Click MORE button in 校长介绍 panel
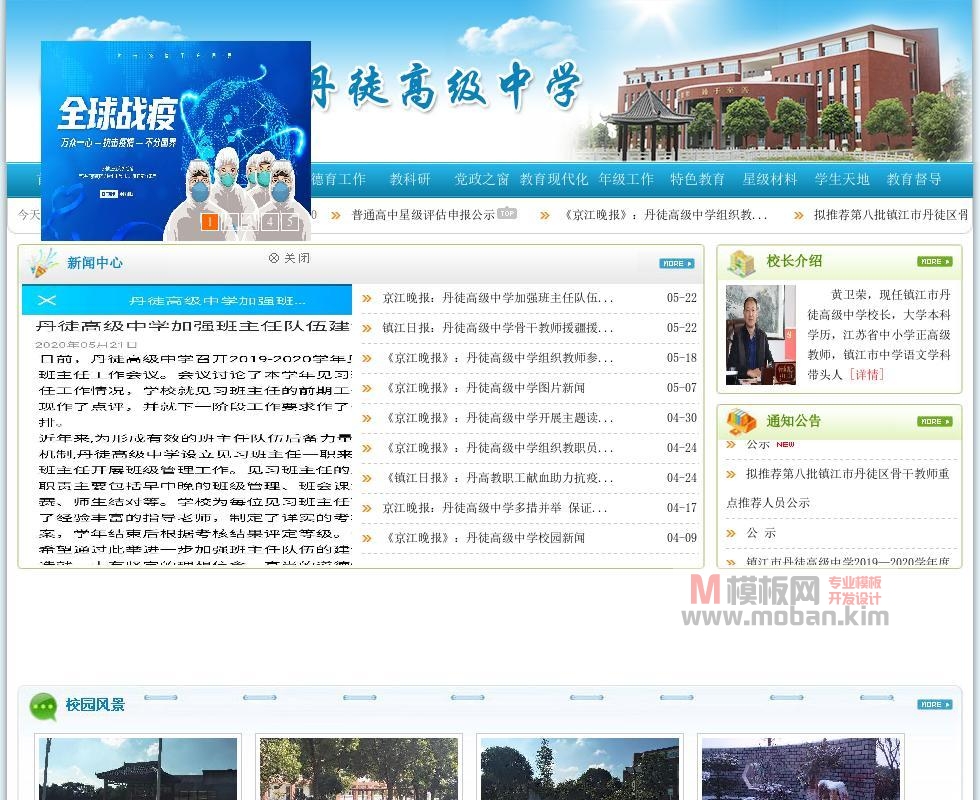Screen dimensions: 980x800 pyautogui.click(x=934, y=261)
